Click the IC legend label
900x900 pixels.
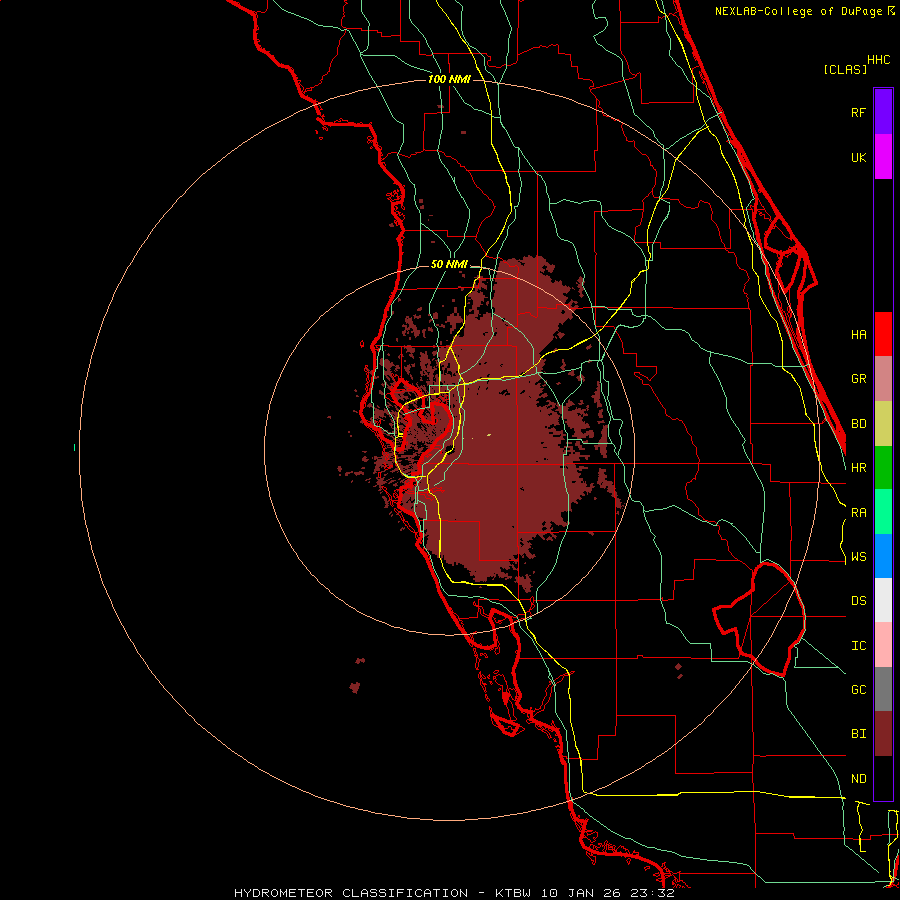click(858, 646)
